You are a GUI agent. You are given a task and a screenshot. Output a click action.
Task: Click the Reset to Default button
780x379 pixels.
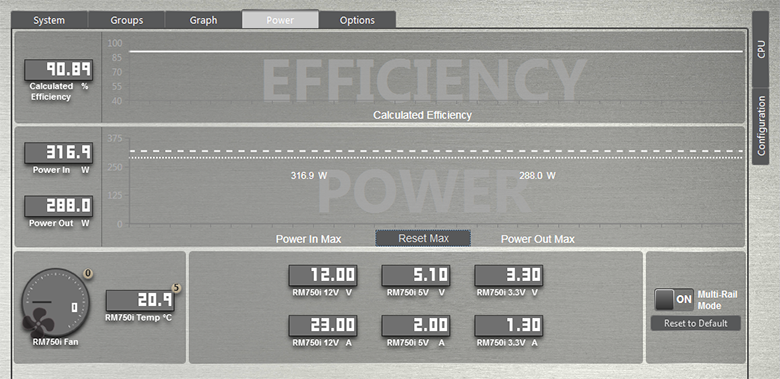pos(695,323)
